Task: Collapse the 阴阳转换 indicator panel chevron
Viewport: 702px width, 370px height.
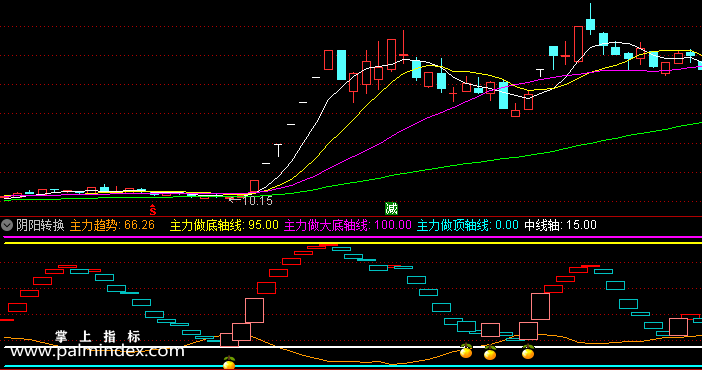Action: coord(7,225)
